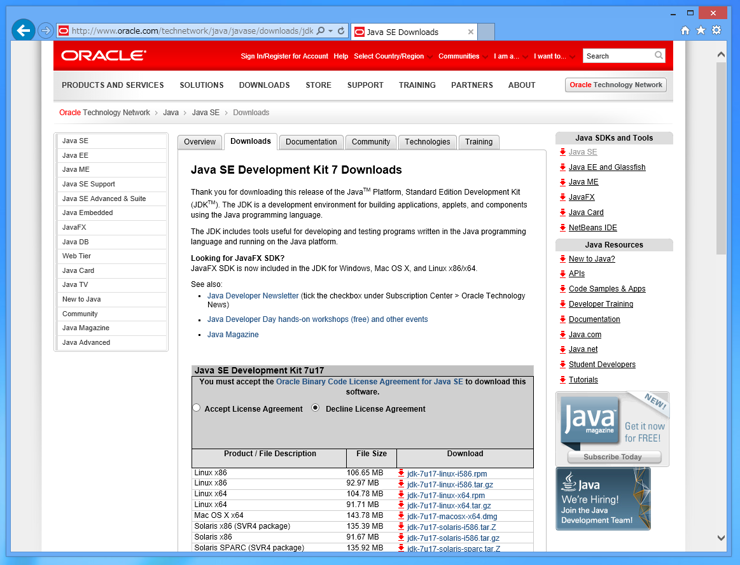Click the arrow icon beside NetBeans IDE

pos(563,228)
